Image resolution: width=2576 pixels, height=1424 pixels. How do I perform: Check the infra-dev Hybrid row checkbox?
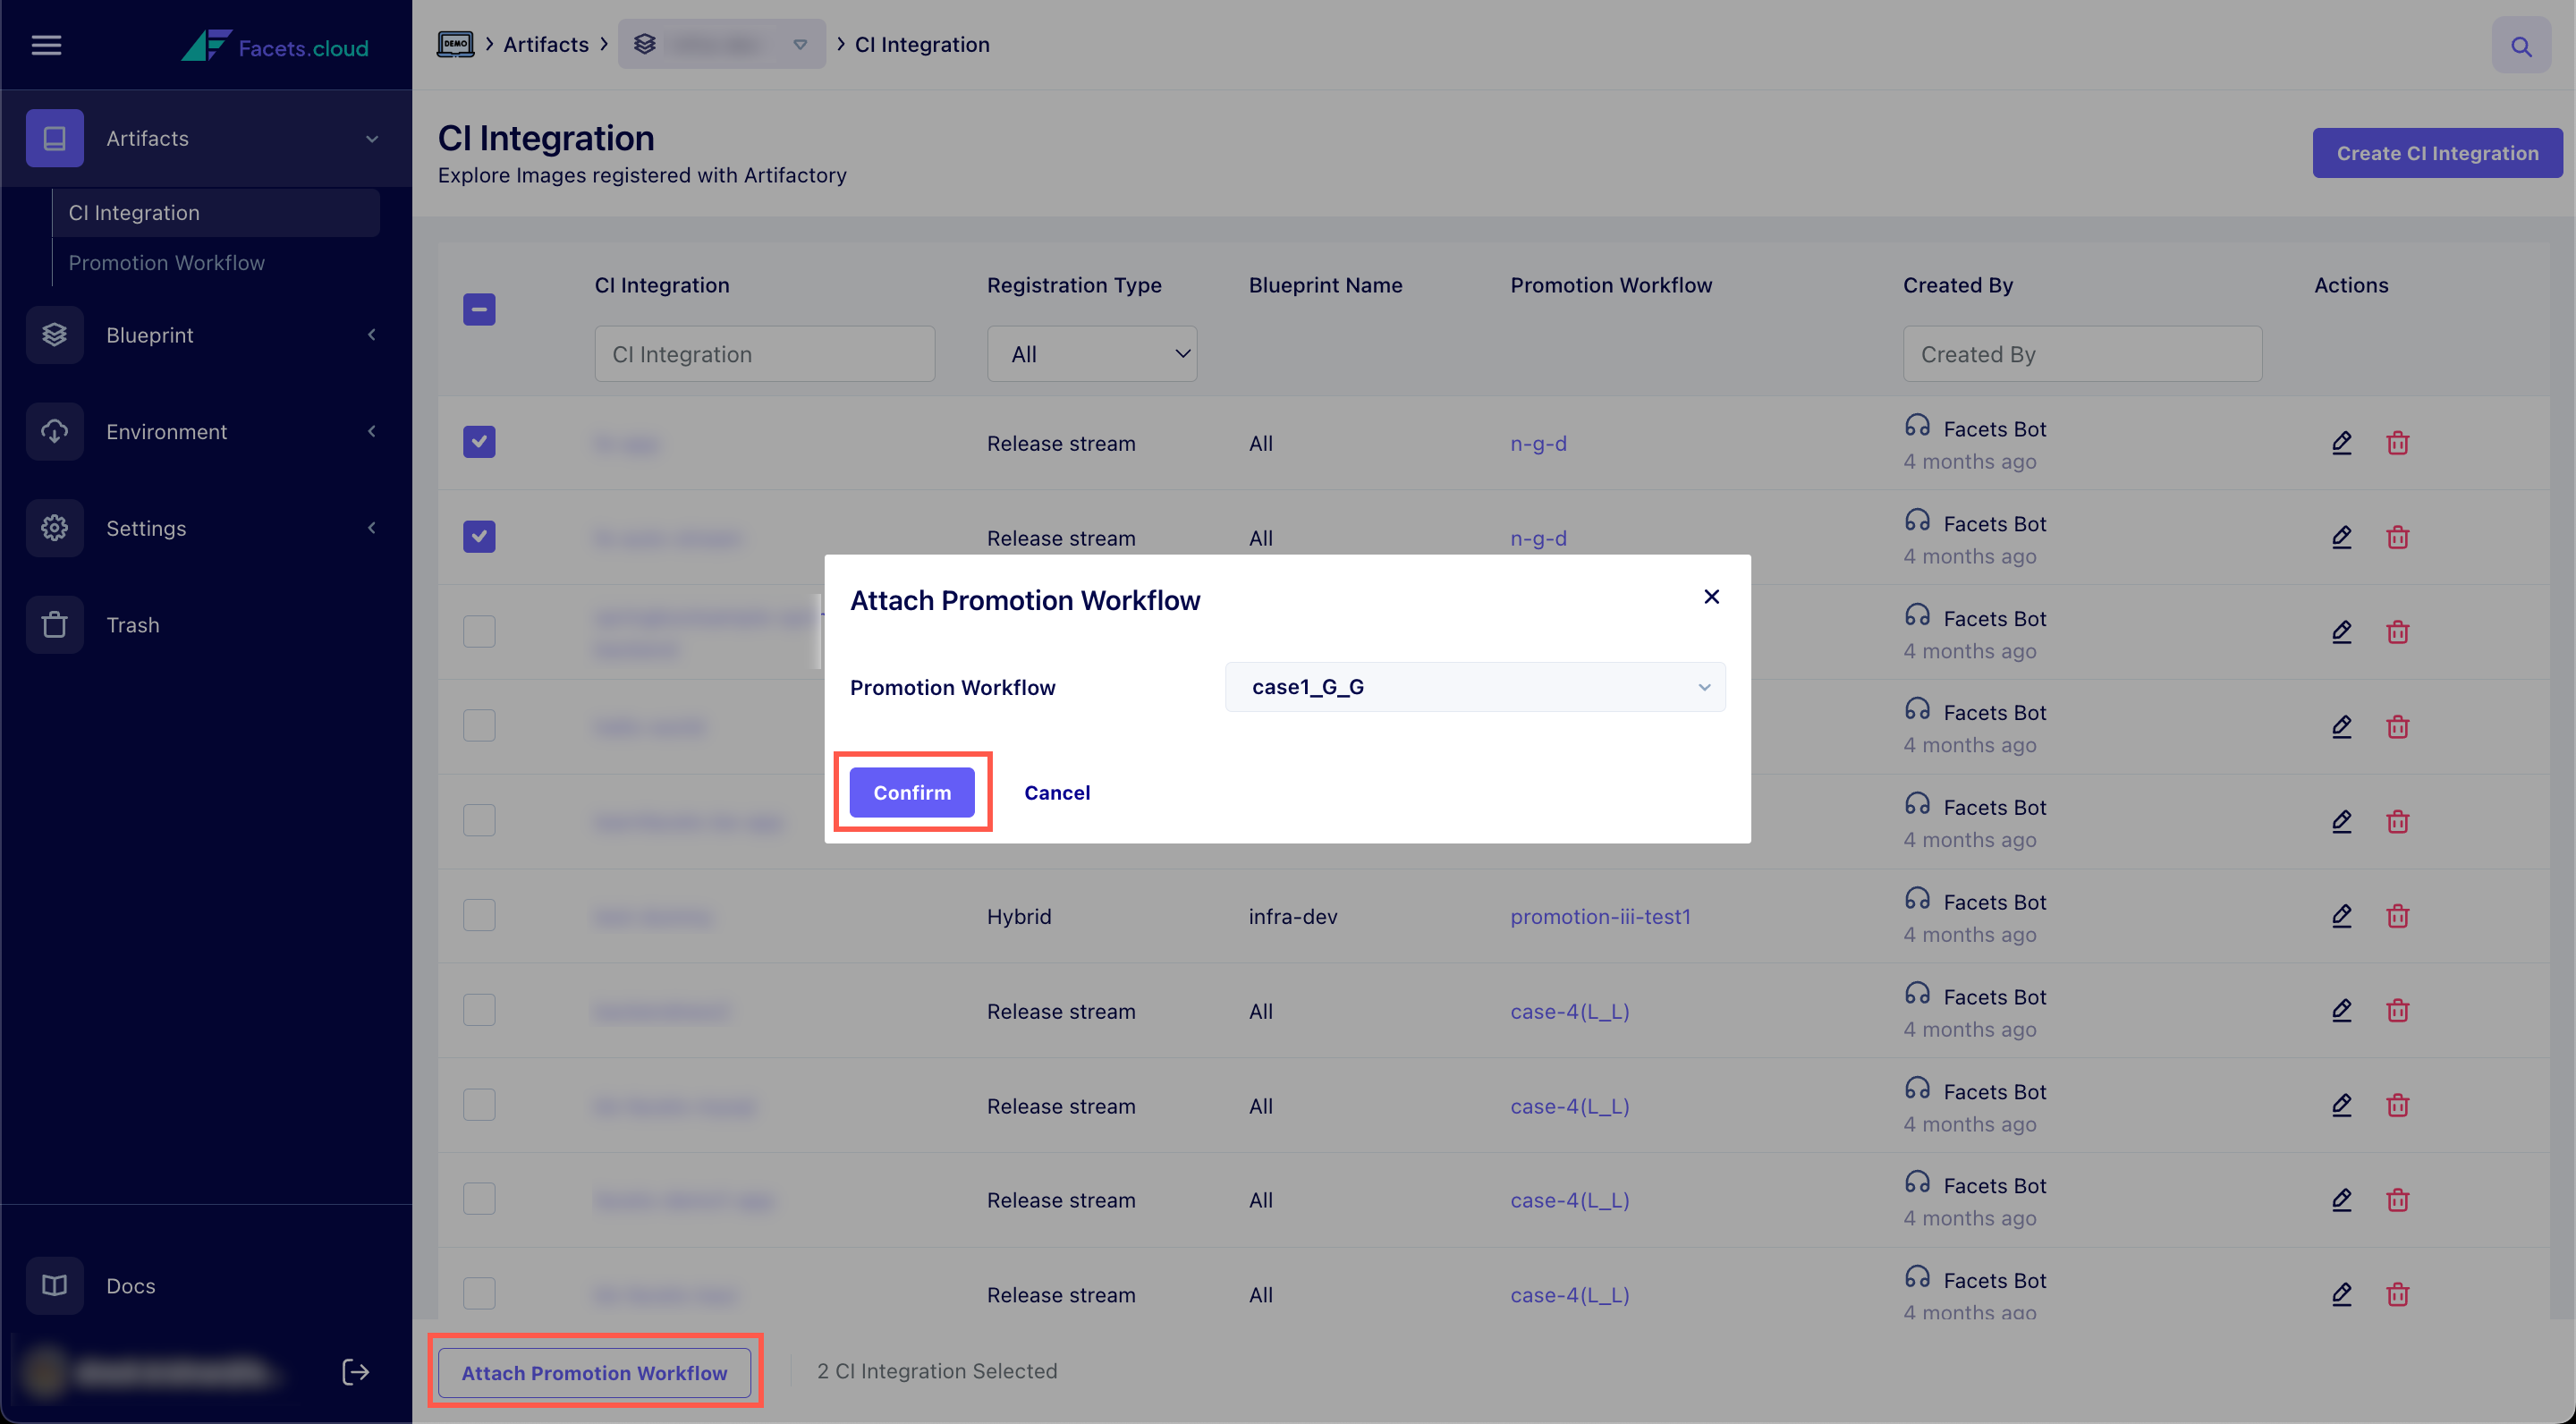(479, 916)
